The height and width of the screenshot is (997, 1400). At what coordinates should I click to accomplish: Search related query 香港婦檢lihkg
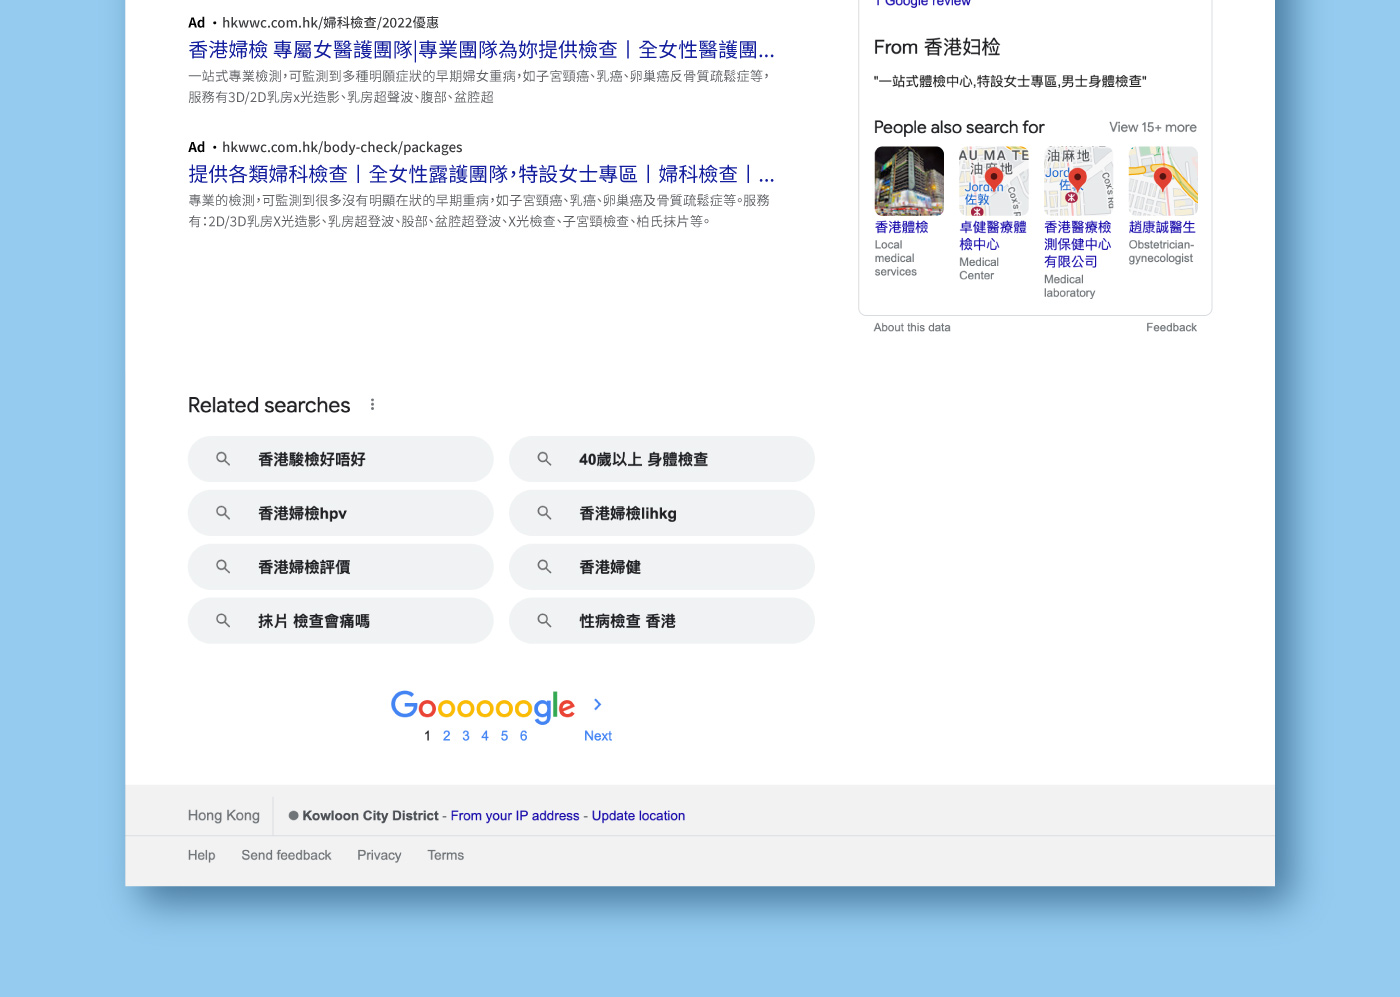[662, 513]
